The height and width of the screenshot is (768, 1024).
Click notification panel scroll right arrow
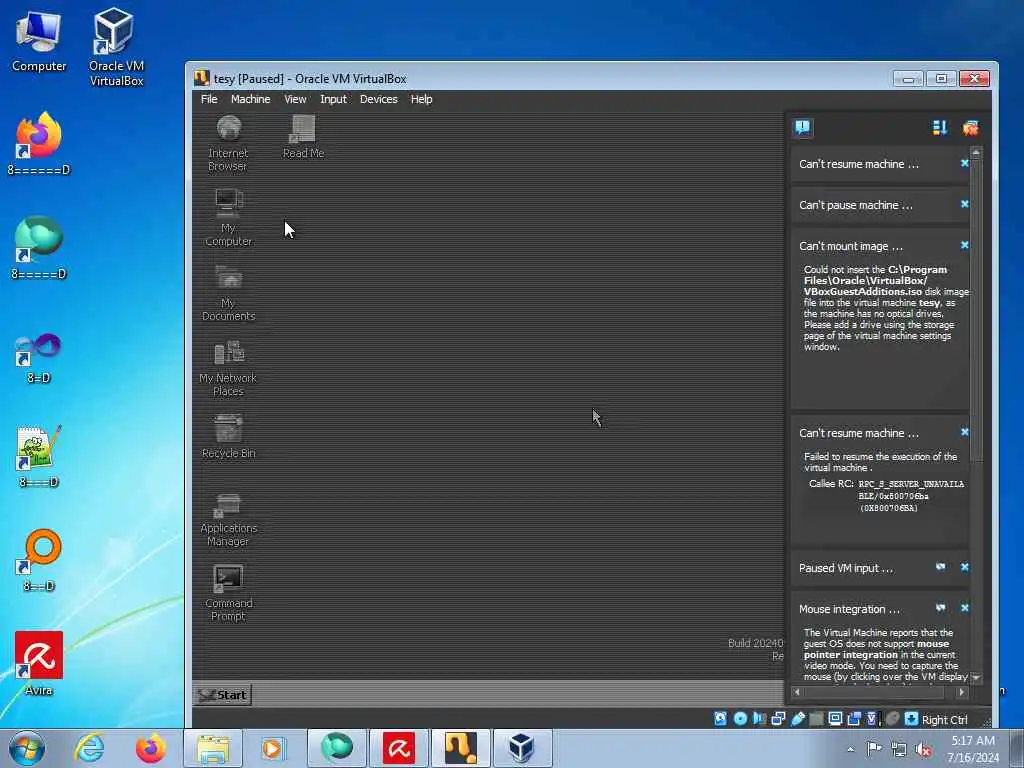[x=961, y=692]
